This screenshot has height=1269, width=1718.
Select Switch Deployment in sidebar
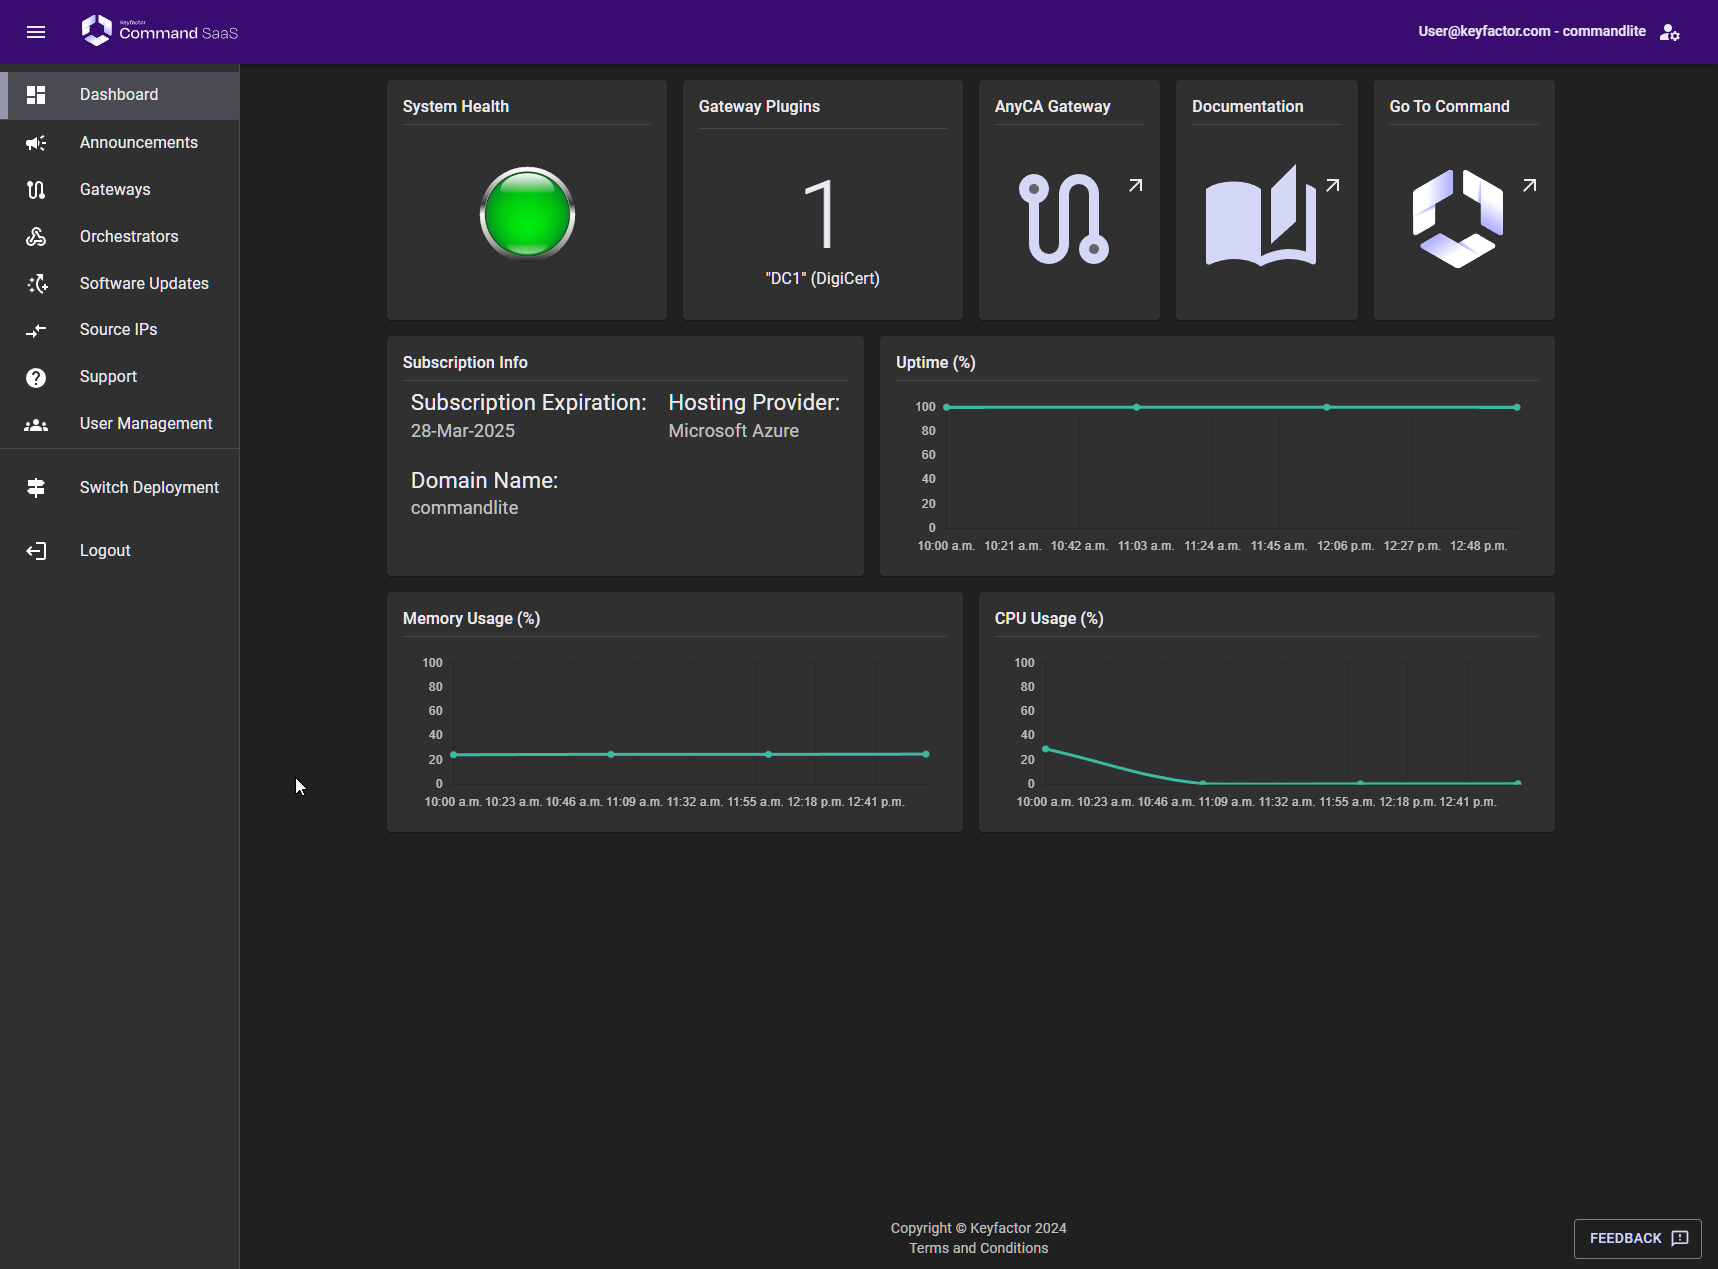tap(120, 488)
